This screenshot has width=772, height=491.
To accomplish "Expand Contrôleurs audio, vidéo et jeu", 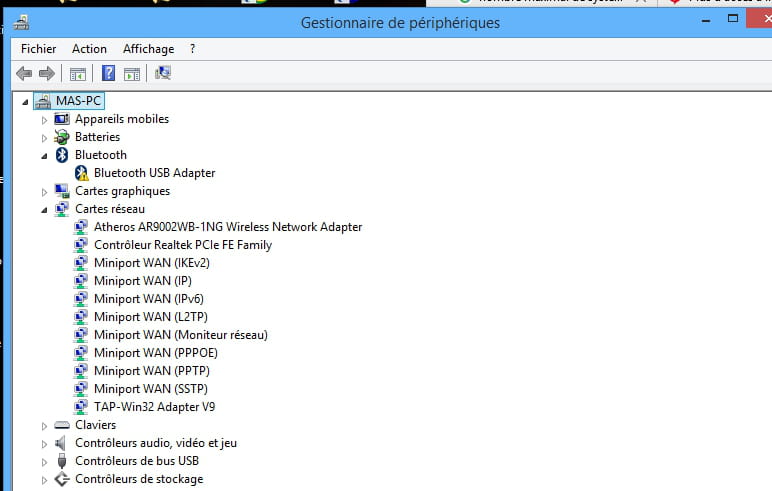I will click(x=44, y=444).
